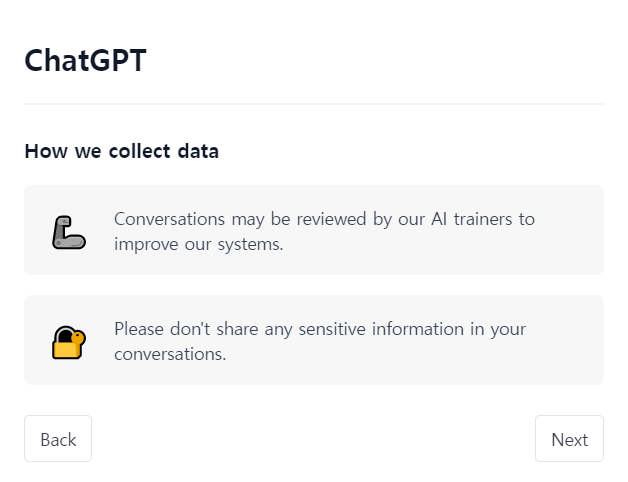Screen dimensions: 628x482
Task: Click the sensitive information warning text
Action: click(x=320, y=341)
